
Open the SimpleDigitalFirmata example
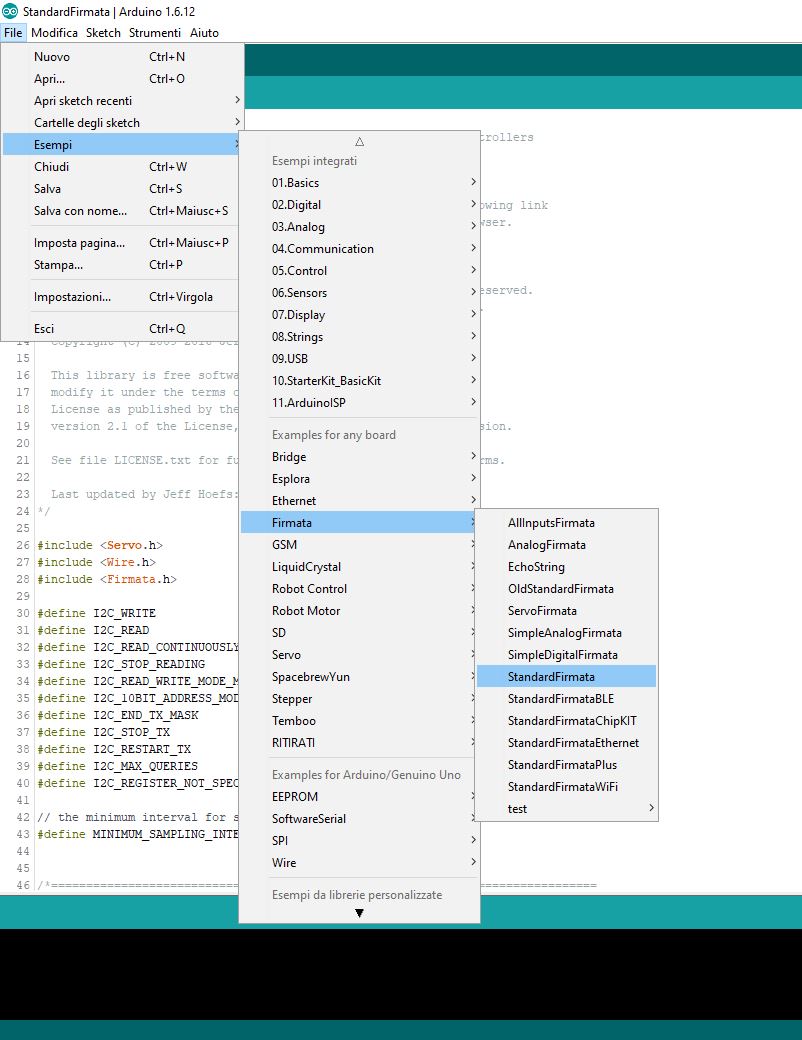[x=567, y=655]
